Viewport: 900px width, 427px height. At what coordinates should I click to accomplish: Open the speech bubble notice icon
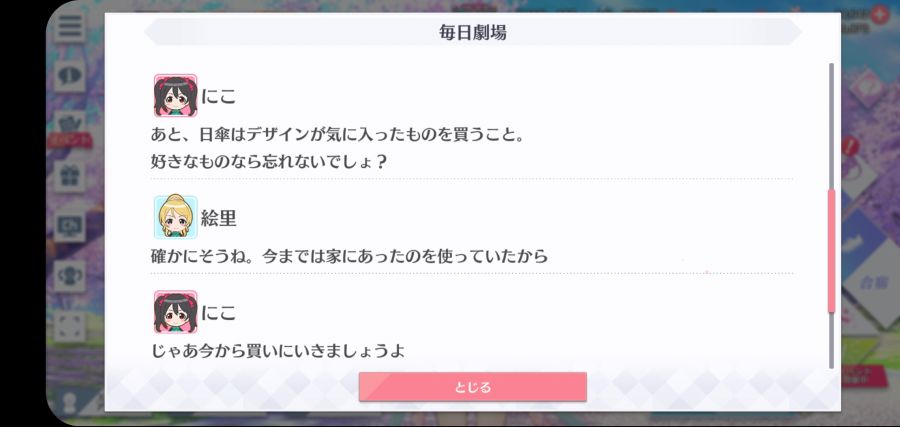tap(70, 76)
